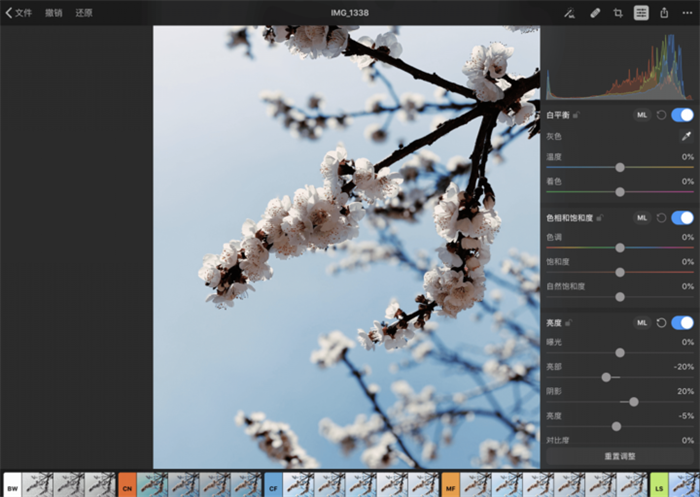This screenshot has width=700, height=497.
Task: Click the IMG_1338 document title
Action: coord(350,13)
